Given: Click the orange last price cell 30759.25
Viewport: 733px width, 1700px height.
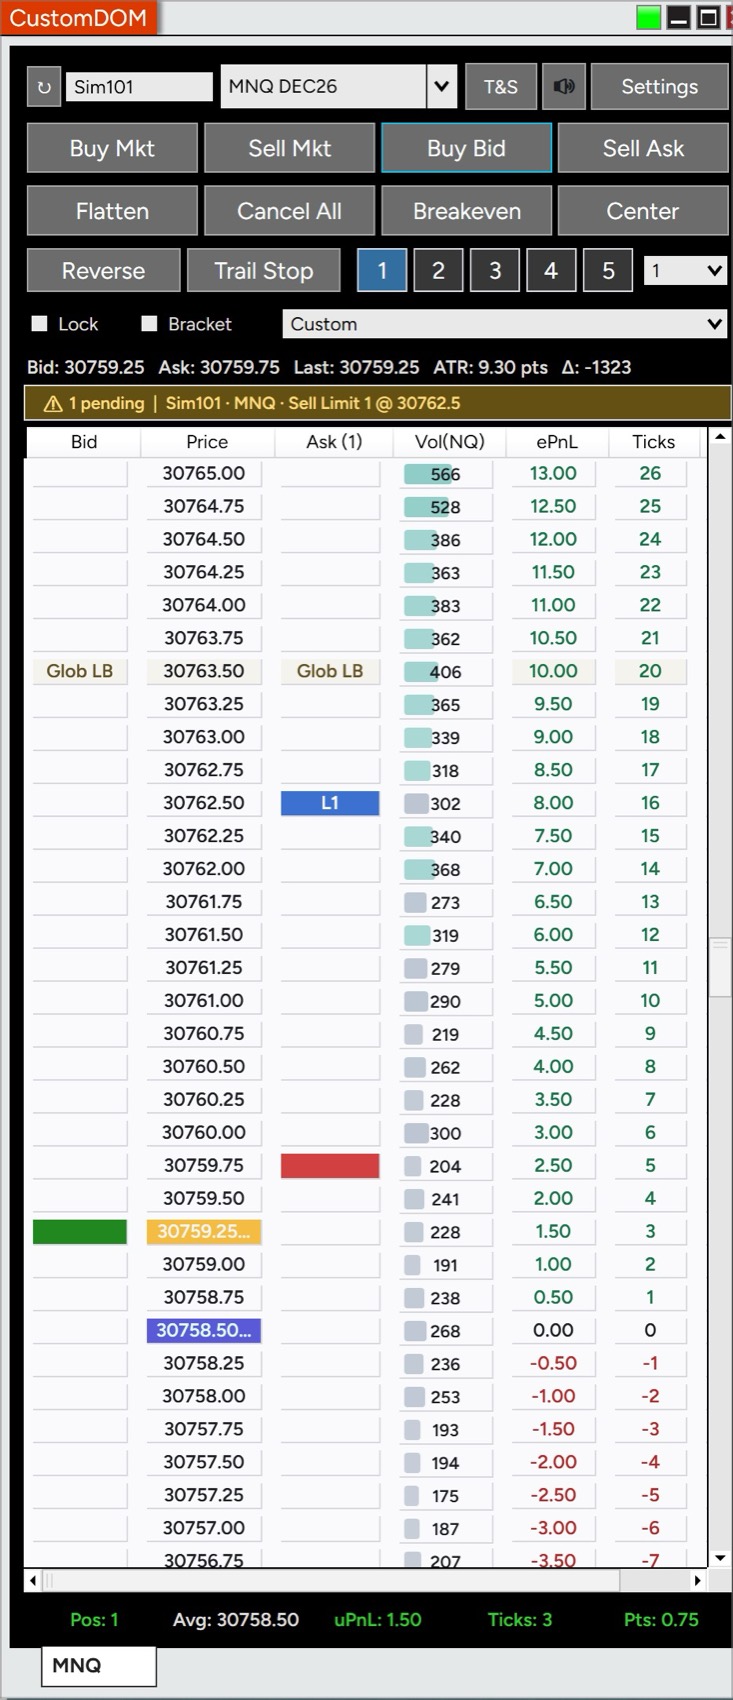Looking at the screenshot, I should (204, 1232).
